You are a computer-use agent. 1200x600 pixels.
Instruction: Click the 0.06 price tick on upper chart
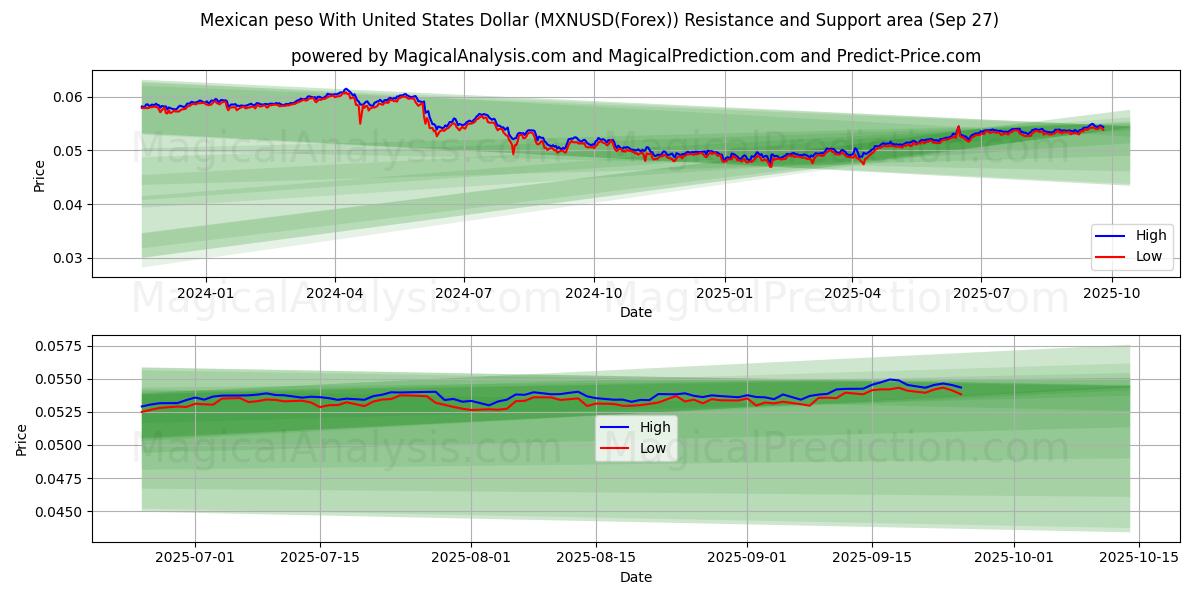tap(67, 97)
